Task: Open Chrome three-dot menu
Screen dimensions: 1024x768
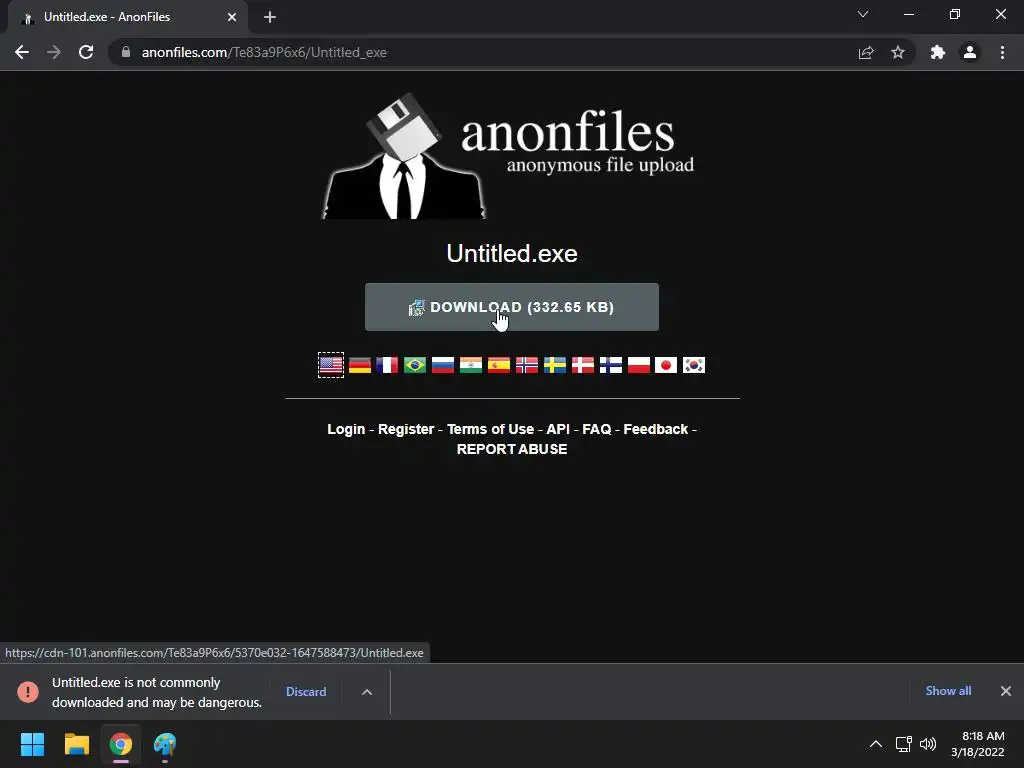Action: [1002, 52]
